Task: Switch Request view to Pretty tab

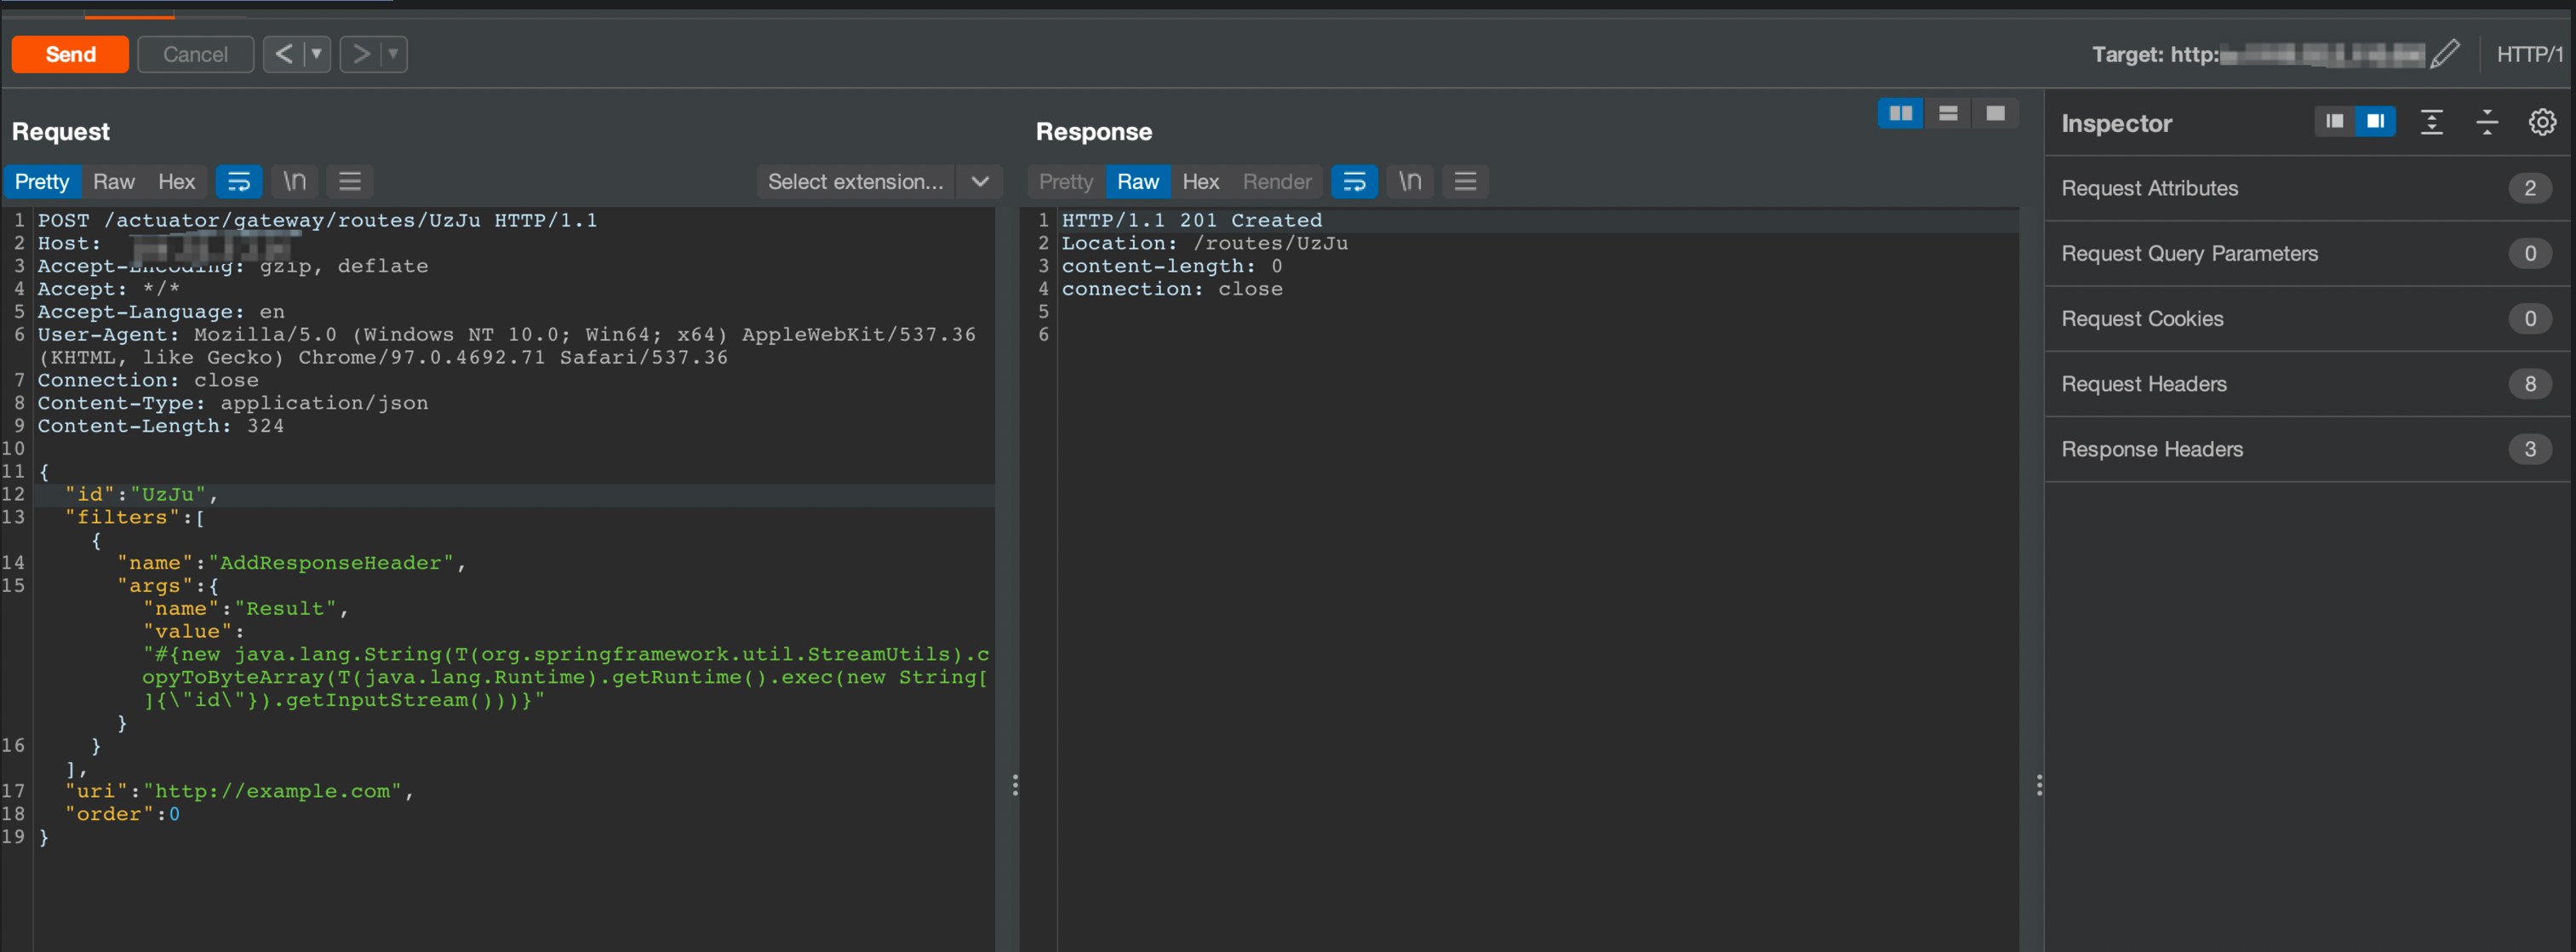Action: click(x=42, y=181)
